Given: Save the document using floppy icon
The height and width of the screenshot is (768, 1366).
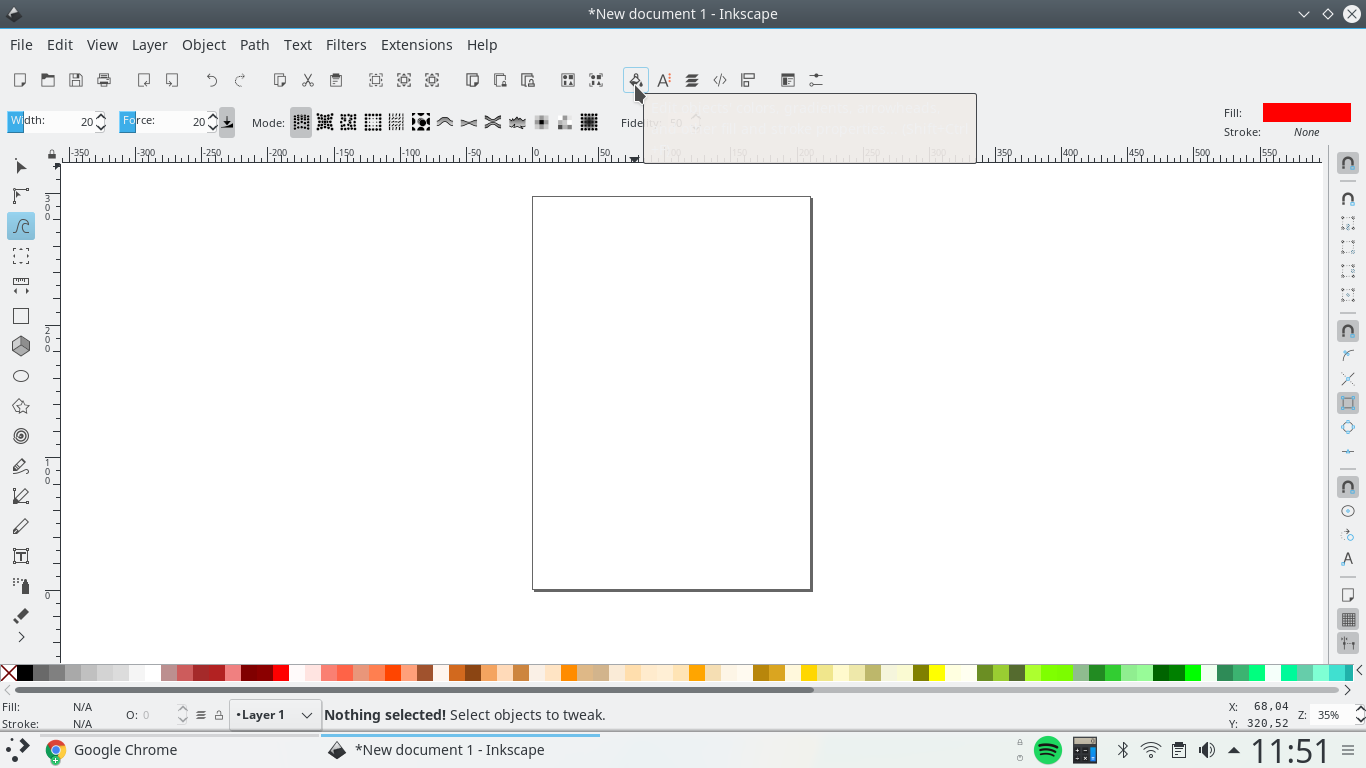Looking at the screenshot, I should (75, 80).
